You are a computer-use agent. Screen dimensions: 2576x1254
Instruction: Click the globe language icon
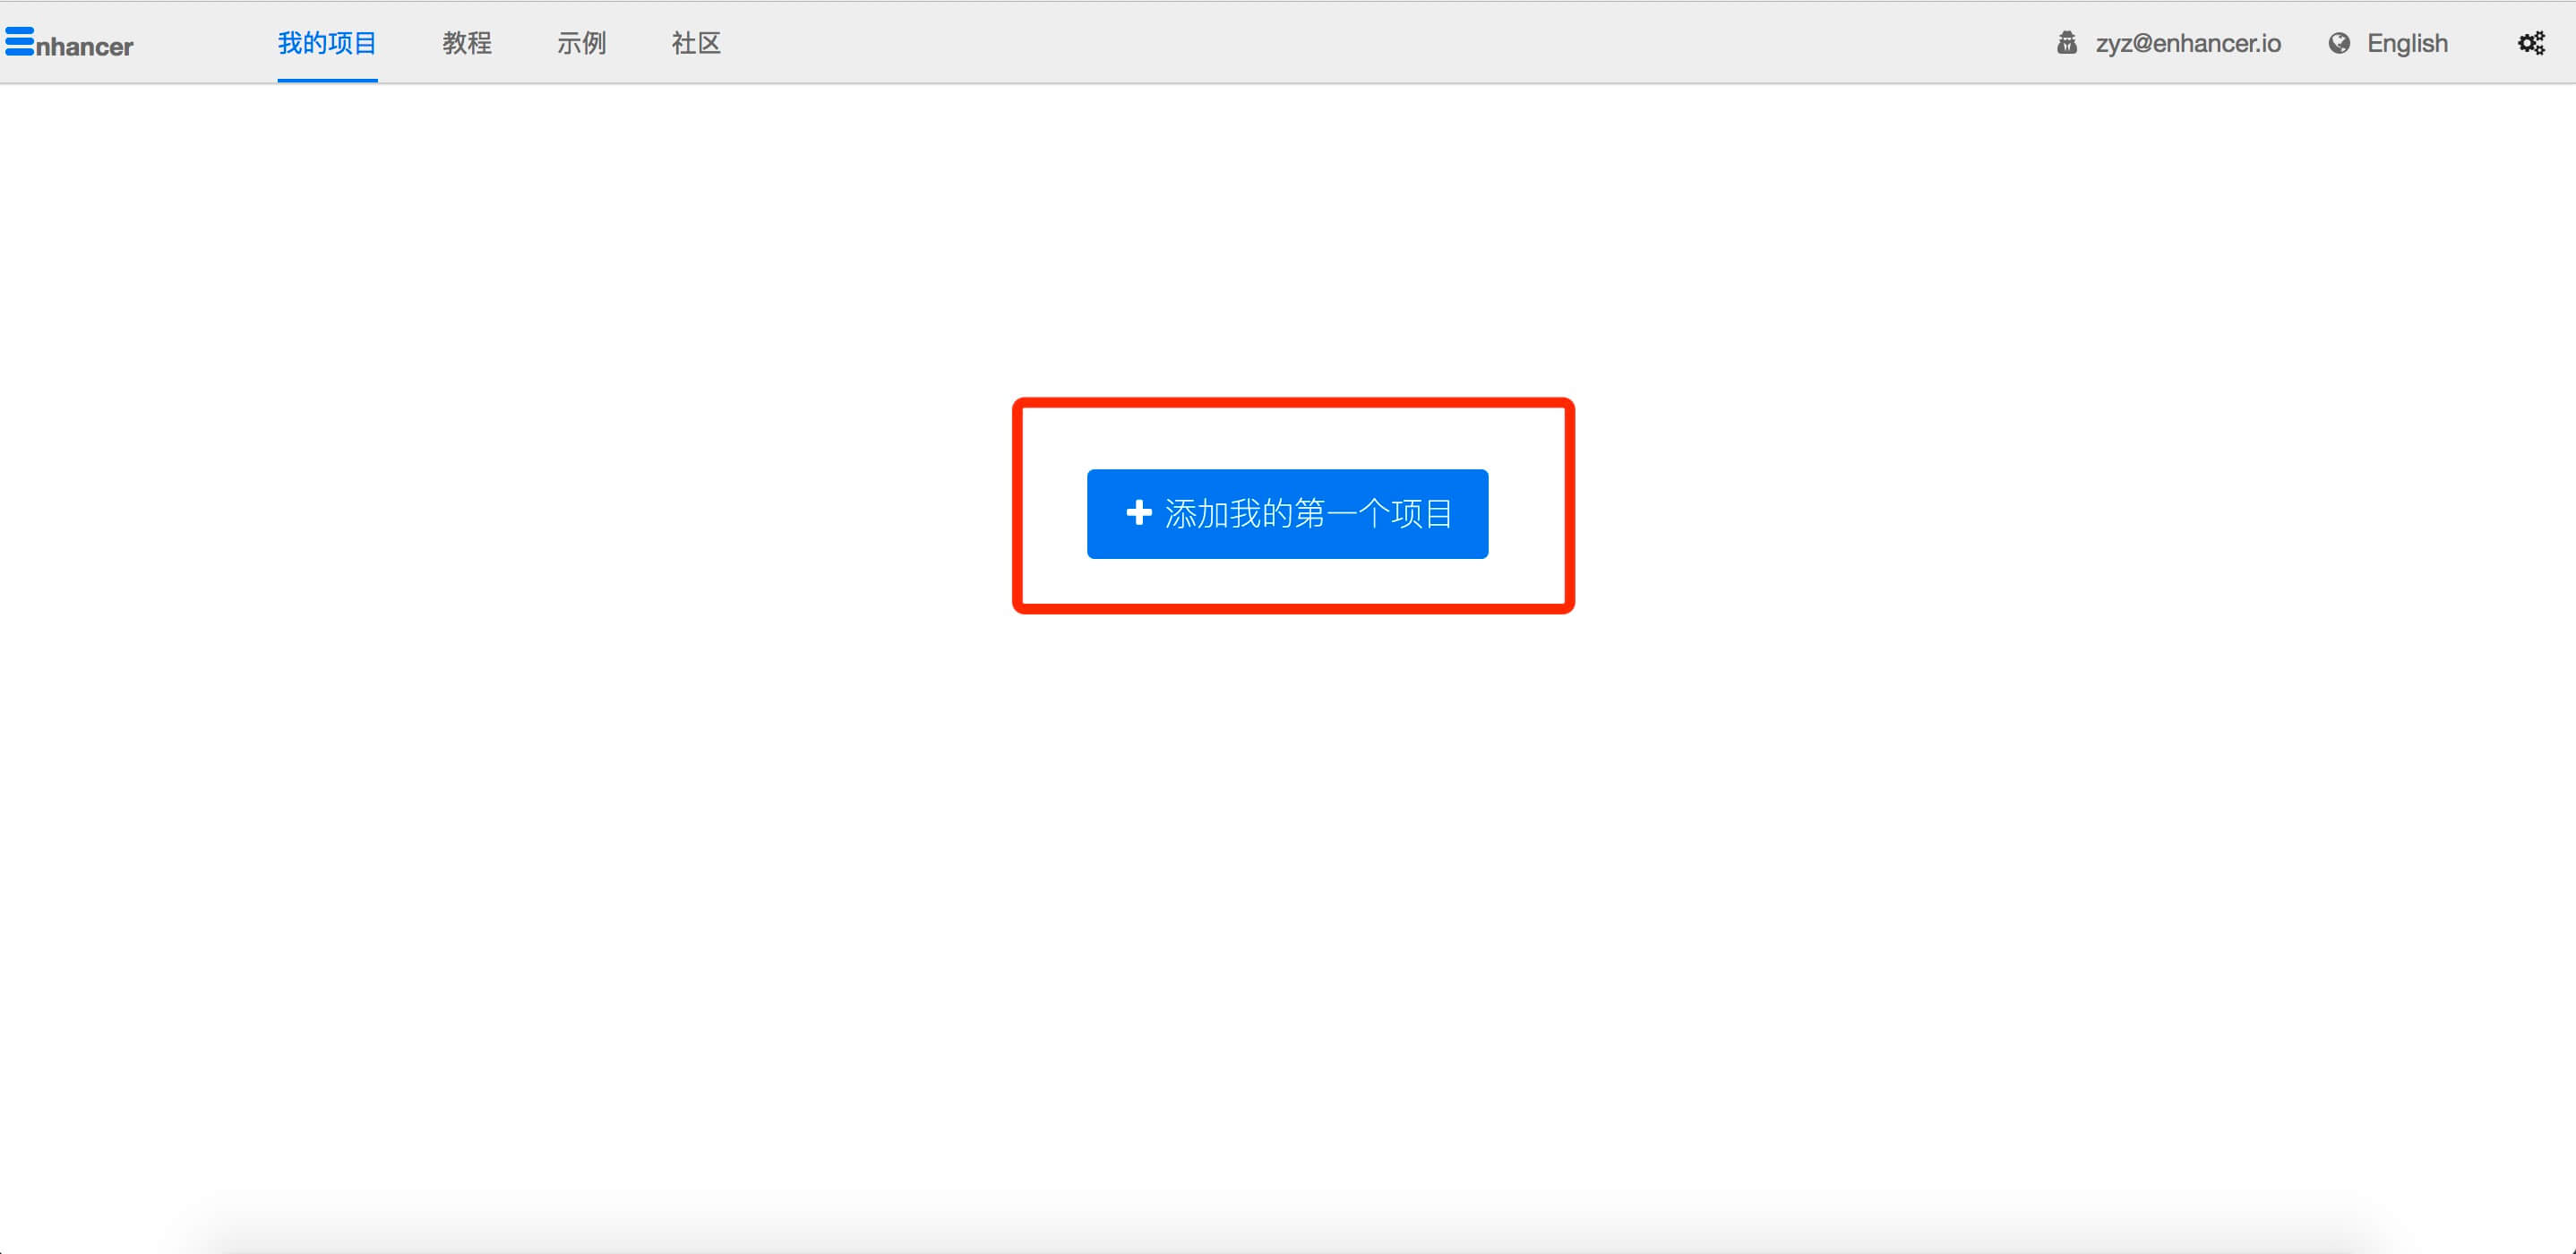(x=2338, y=43)
